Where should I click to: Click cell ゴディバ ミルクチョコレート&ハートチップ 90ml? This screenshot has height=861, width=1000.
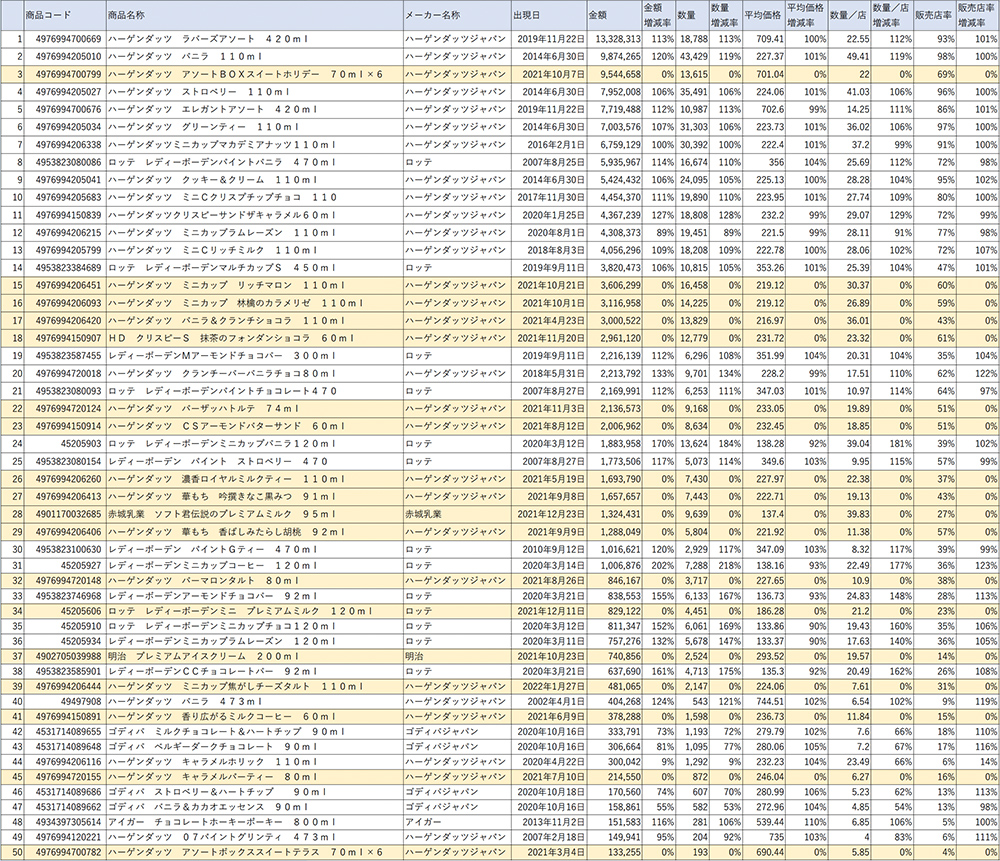coord(254,732)
